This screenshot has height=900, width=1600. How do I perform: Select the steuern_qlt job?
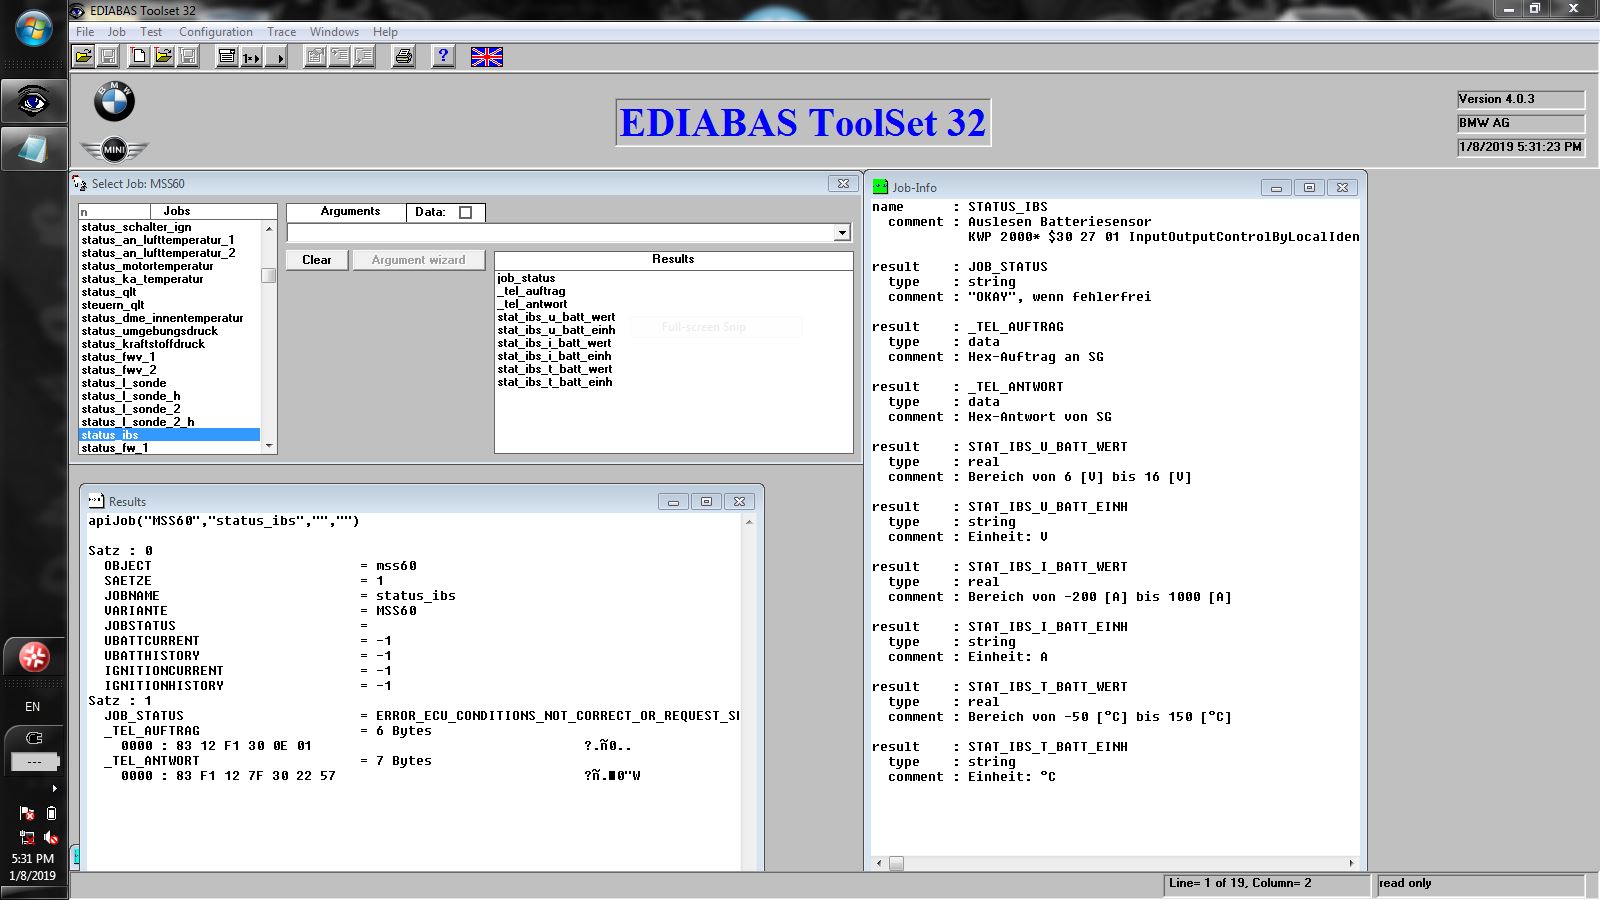169,305
